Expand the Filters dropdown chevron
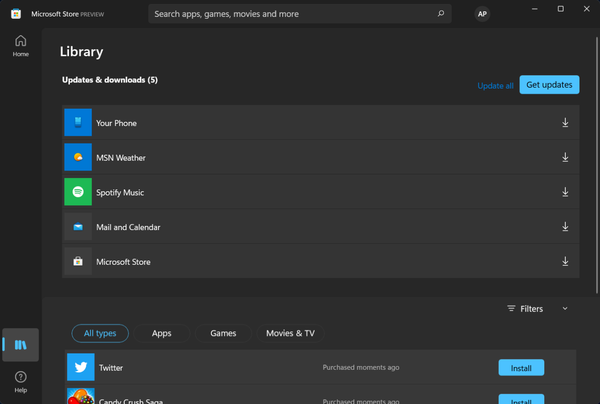The height and width of the screenshot is (404, 600). coord(565,308)
